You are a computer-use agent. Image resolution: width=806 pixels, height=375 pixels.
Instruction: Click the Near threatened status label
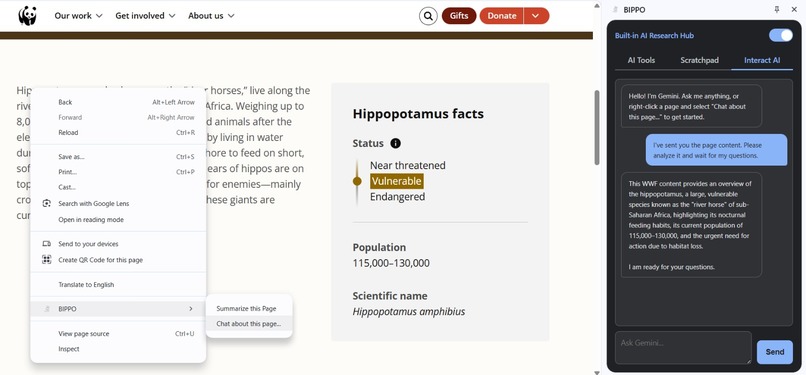408,165
